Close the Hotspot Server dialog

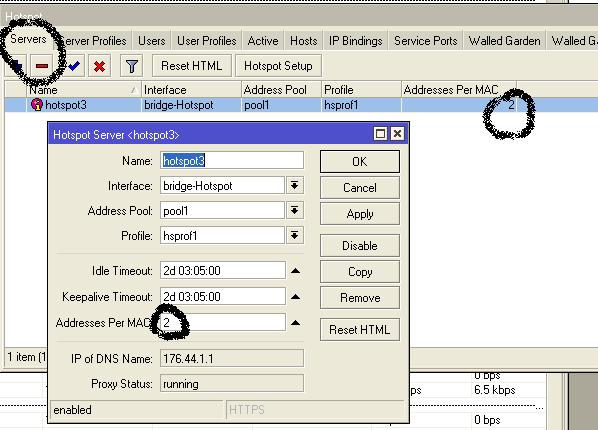click(397, 134)
